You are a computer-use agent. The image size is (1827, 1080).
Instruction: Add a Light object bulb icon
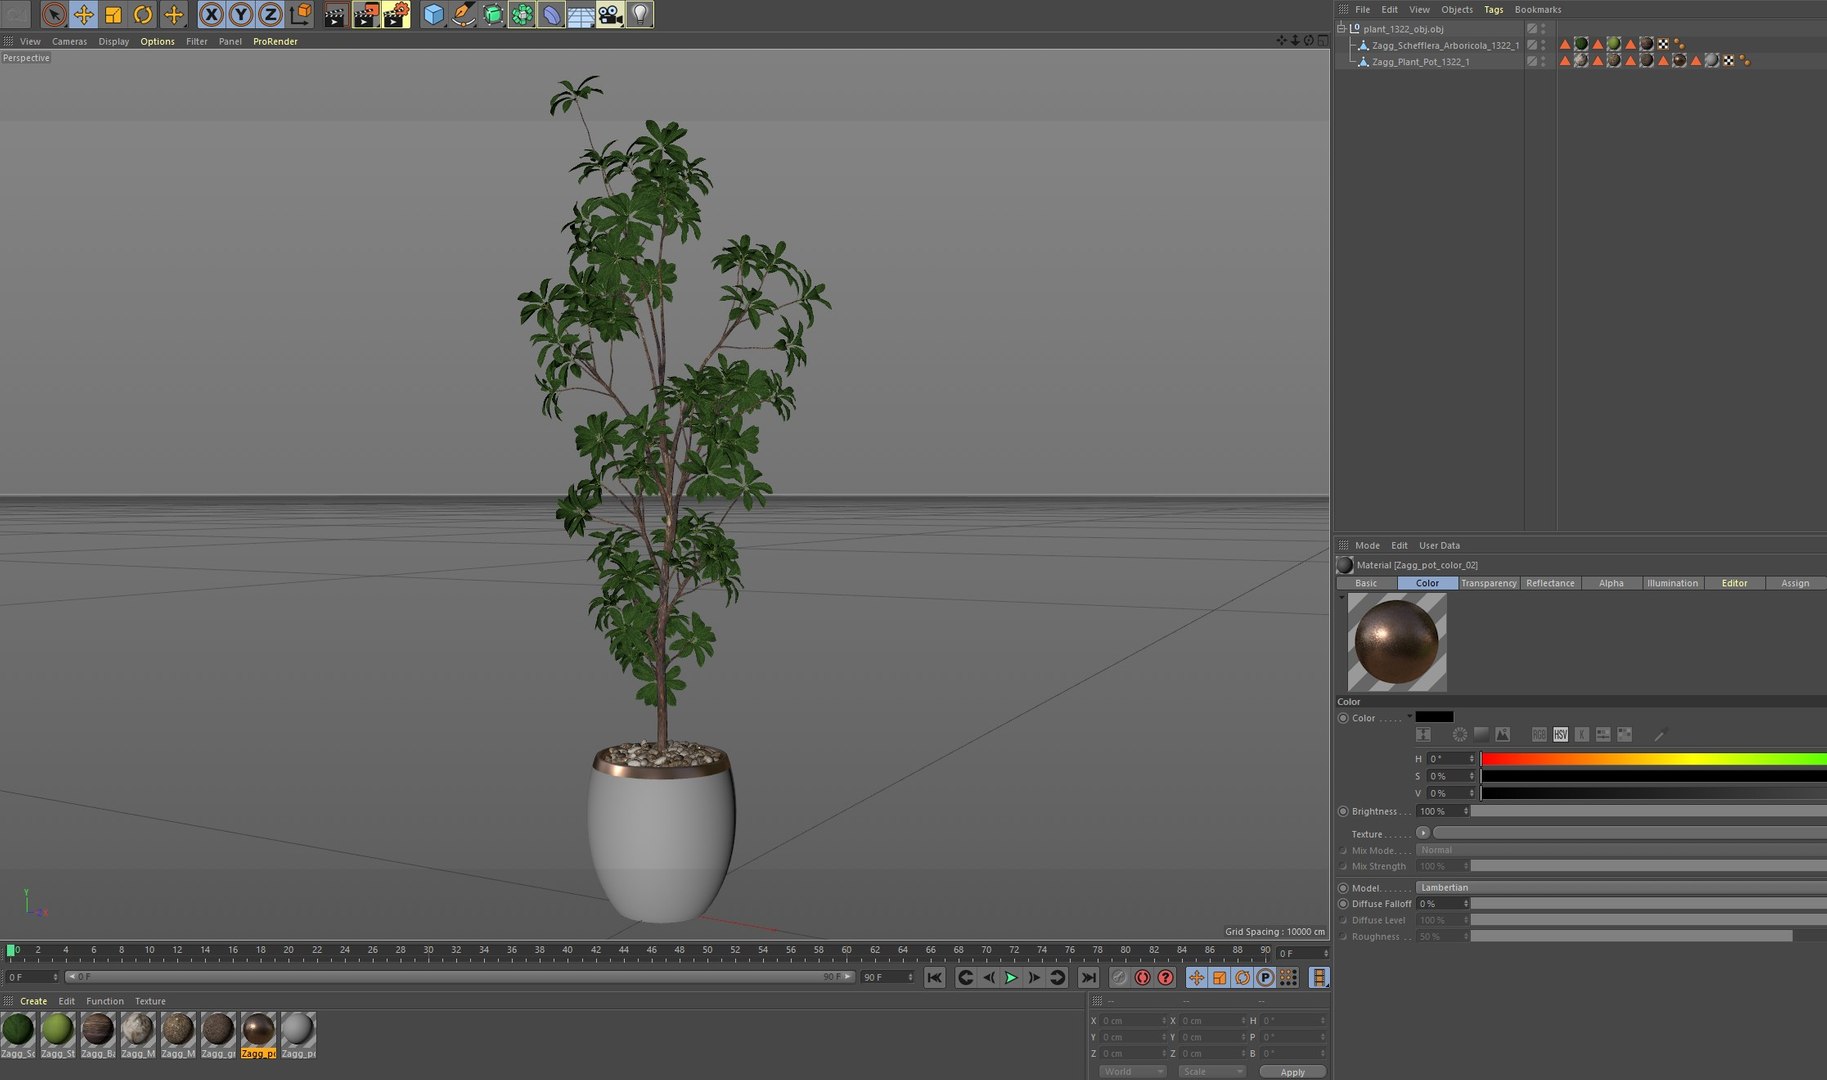click(640, 15)
